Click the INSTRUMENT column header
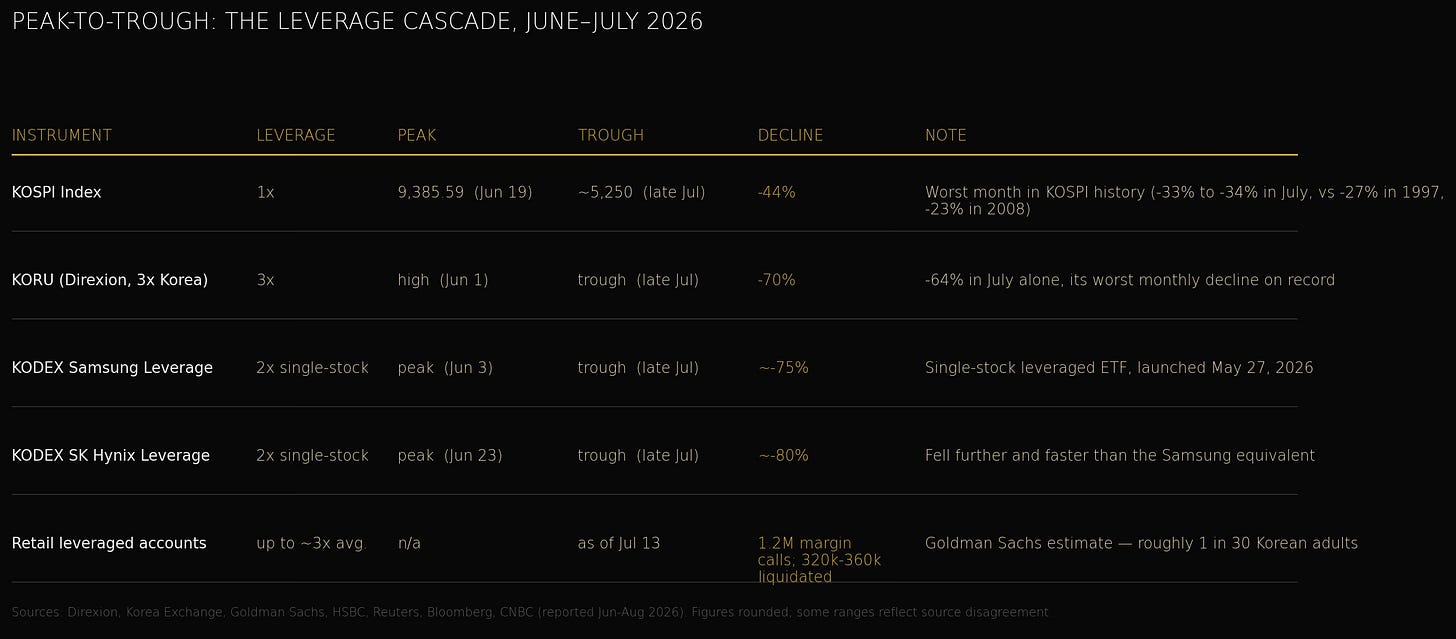Viewport: 1456px width, 639px height. tap(62, 135)
